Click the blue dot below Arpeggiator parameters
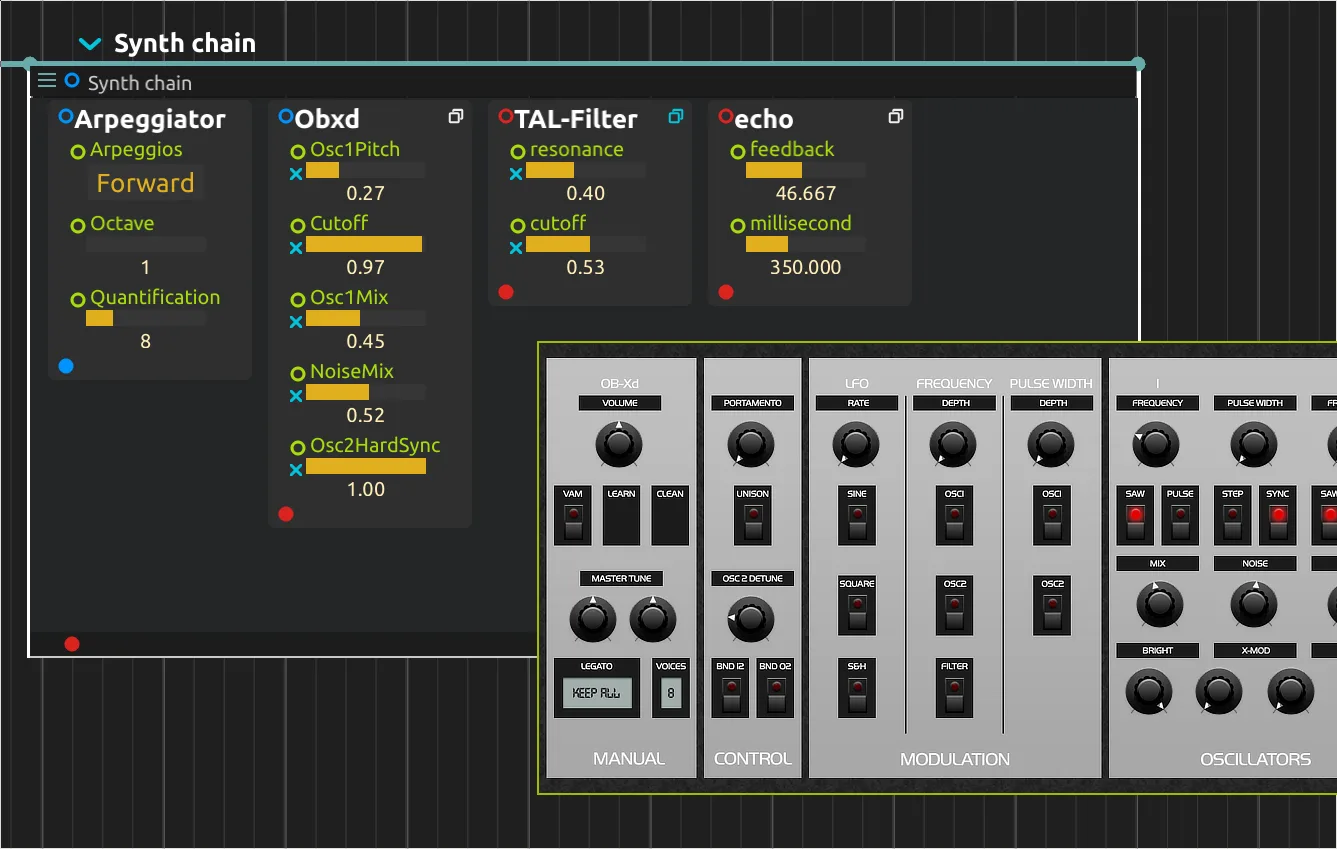 pyautogui.click(x=66, y=366)
